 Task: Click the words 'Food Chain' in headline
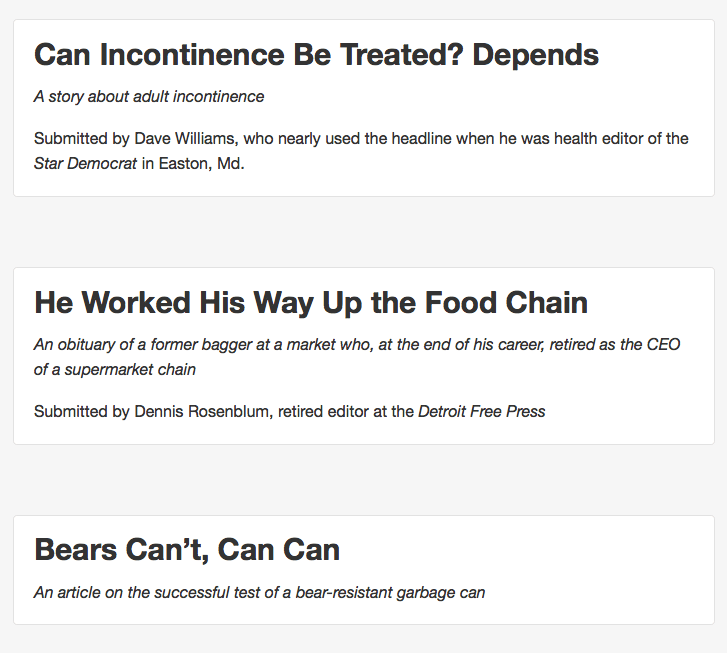(x=506, y=303)
